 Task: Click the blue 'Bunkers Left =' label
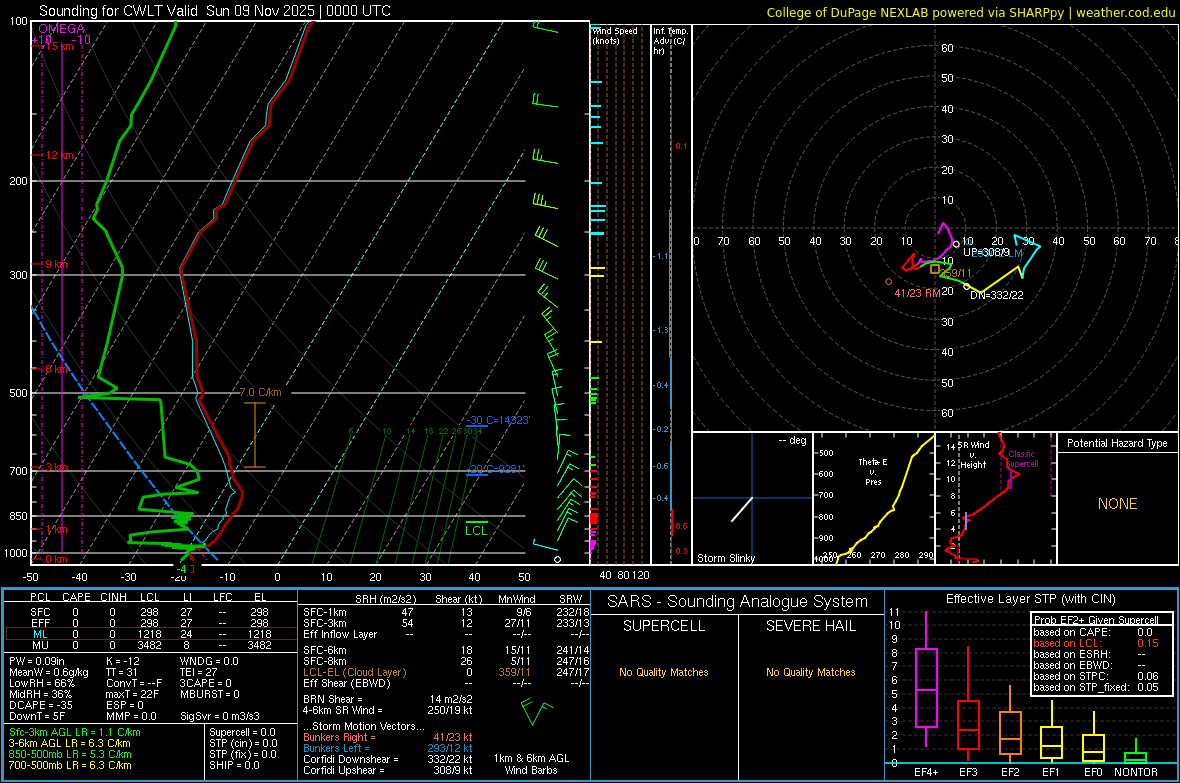point(336,748)
